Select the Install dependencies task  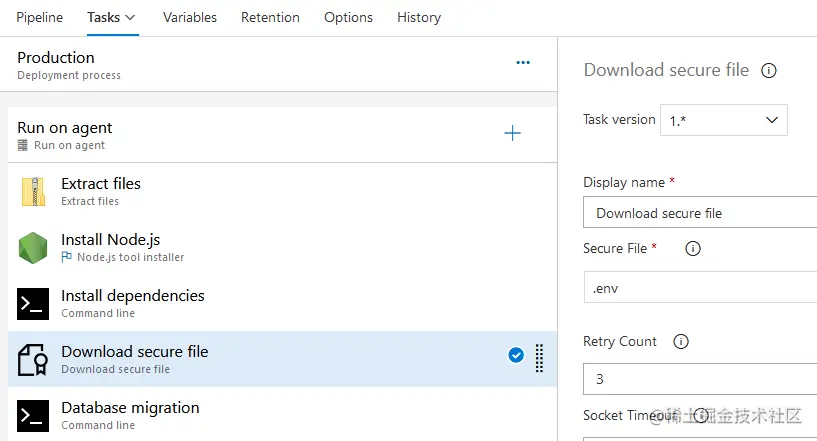click(282, 303)
